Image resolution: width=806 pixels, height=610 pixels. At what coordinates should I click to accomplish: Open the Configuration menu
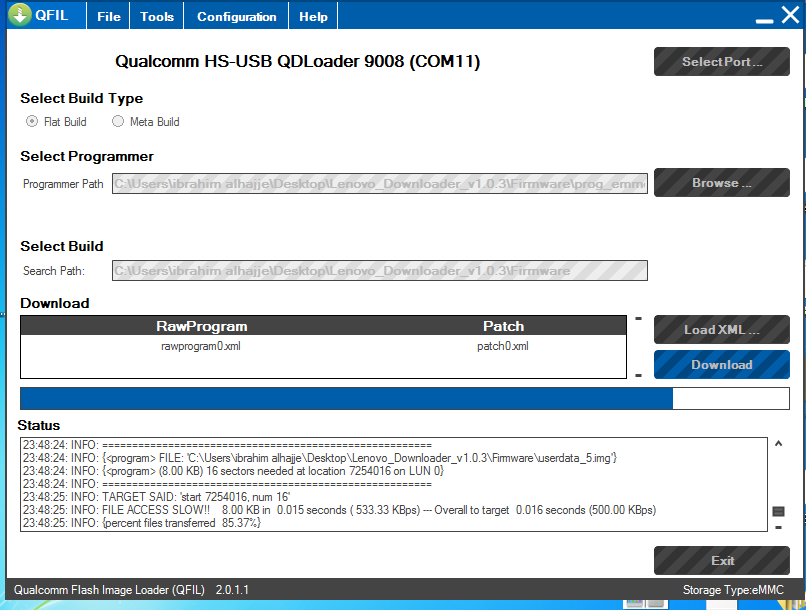coord(236,16)
